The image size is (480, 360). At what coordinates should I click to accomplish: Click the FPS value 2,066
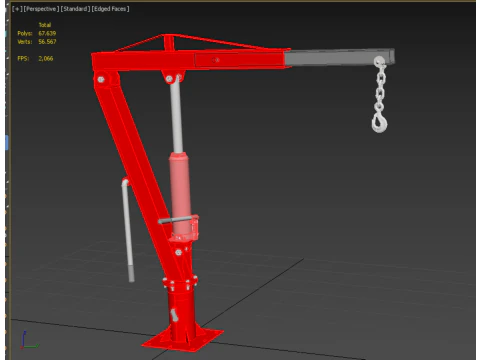46,58
